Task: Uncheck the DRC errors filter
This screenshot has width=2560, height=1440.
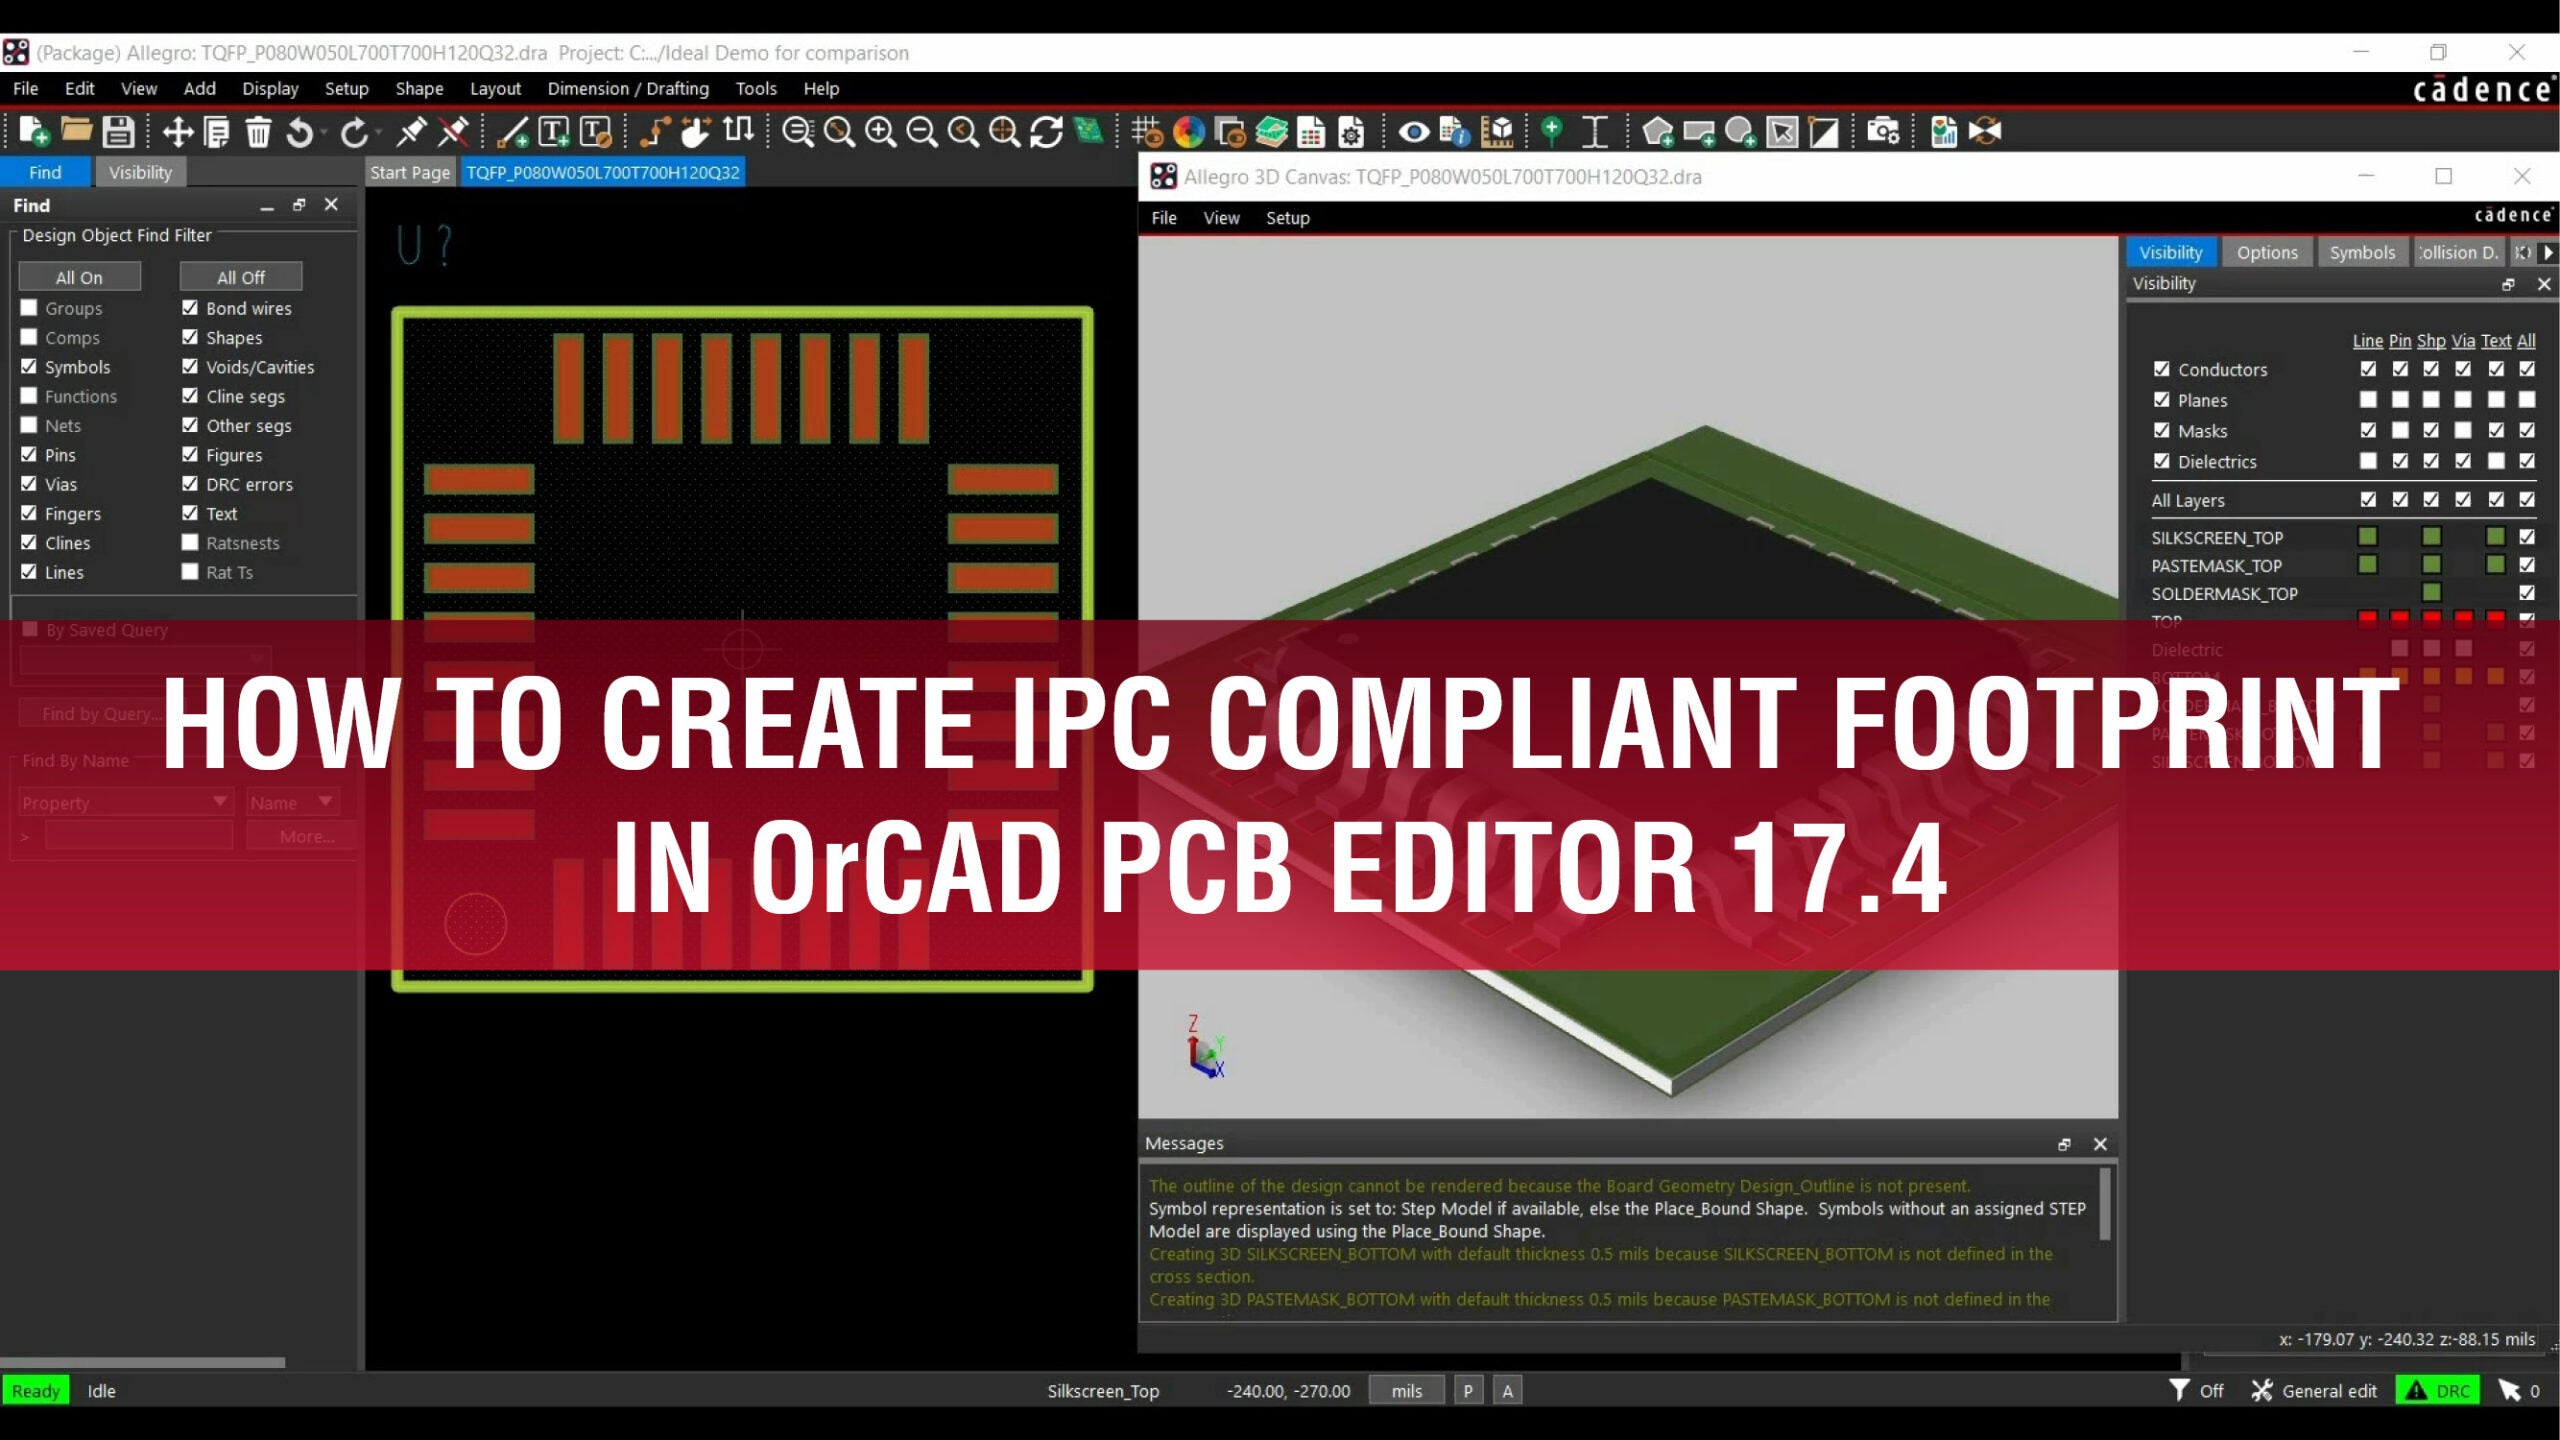Action: (190, 484)
